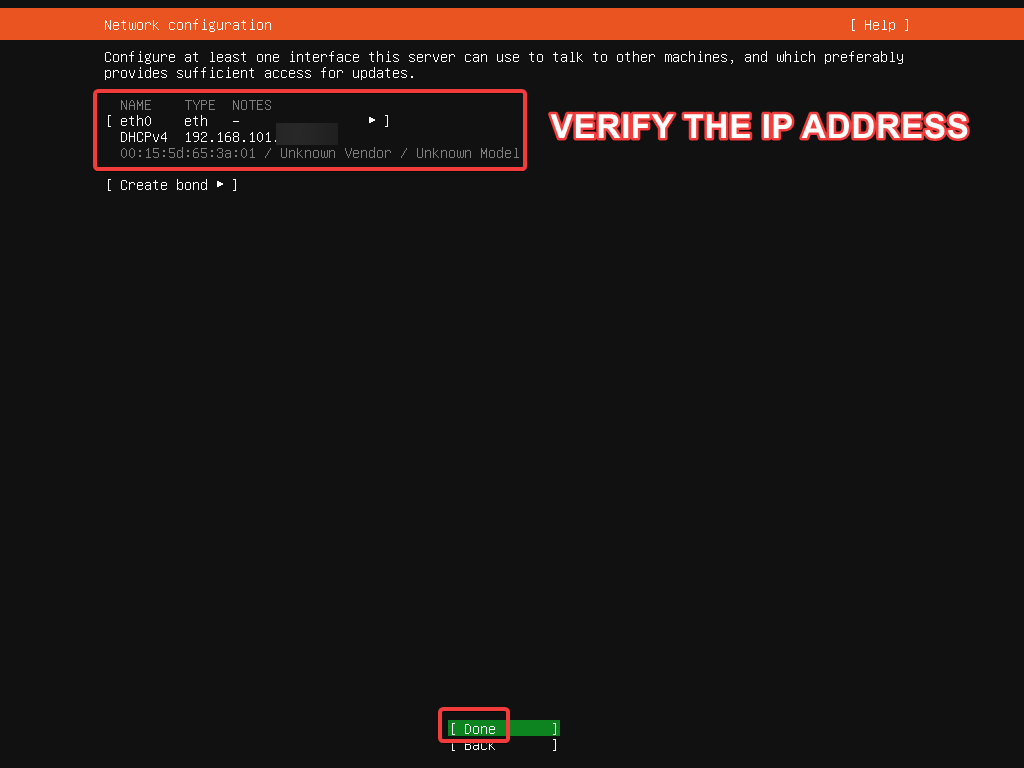This screenshot has height=768, width=1024.
Task: Expand the eth0 interface options arrow
Action: (371, 120)
